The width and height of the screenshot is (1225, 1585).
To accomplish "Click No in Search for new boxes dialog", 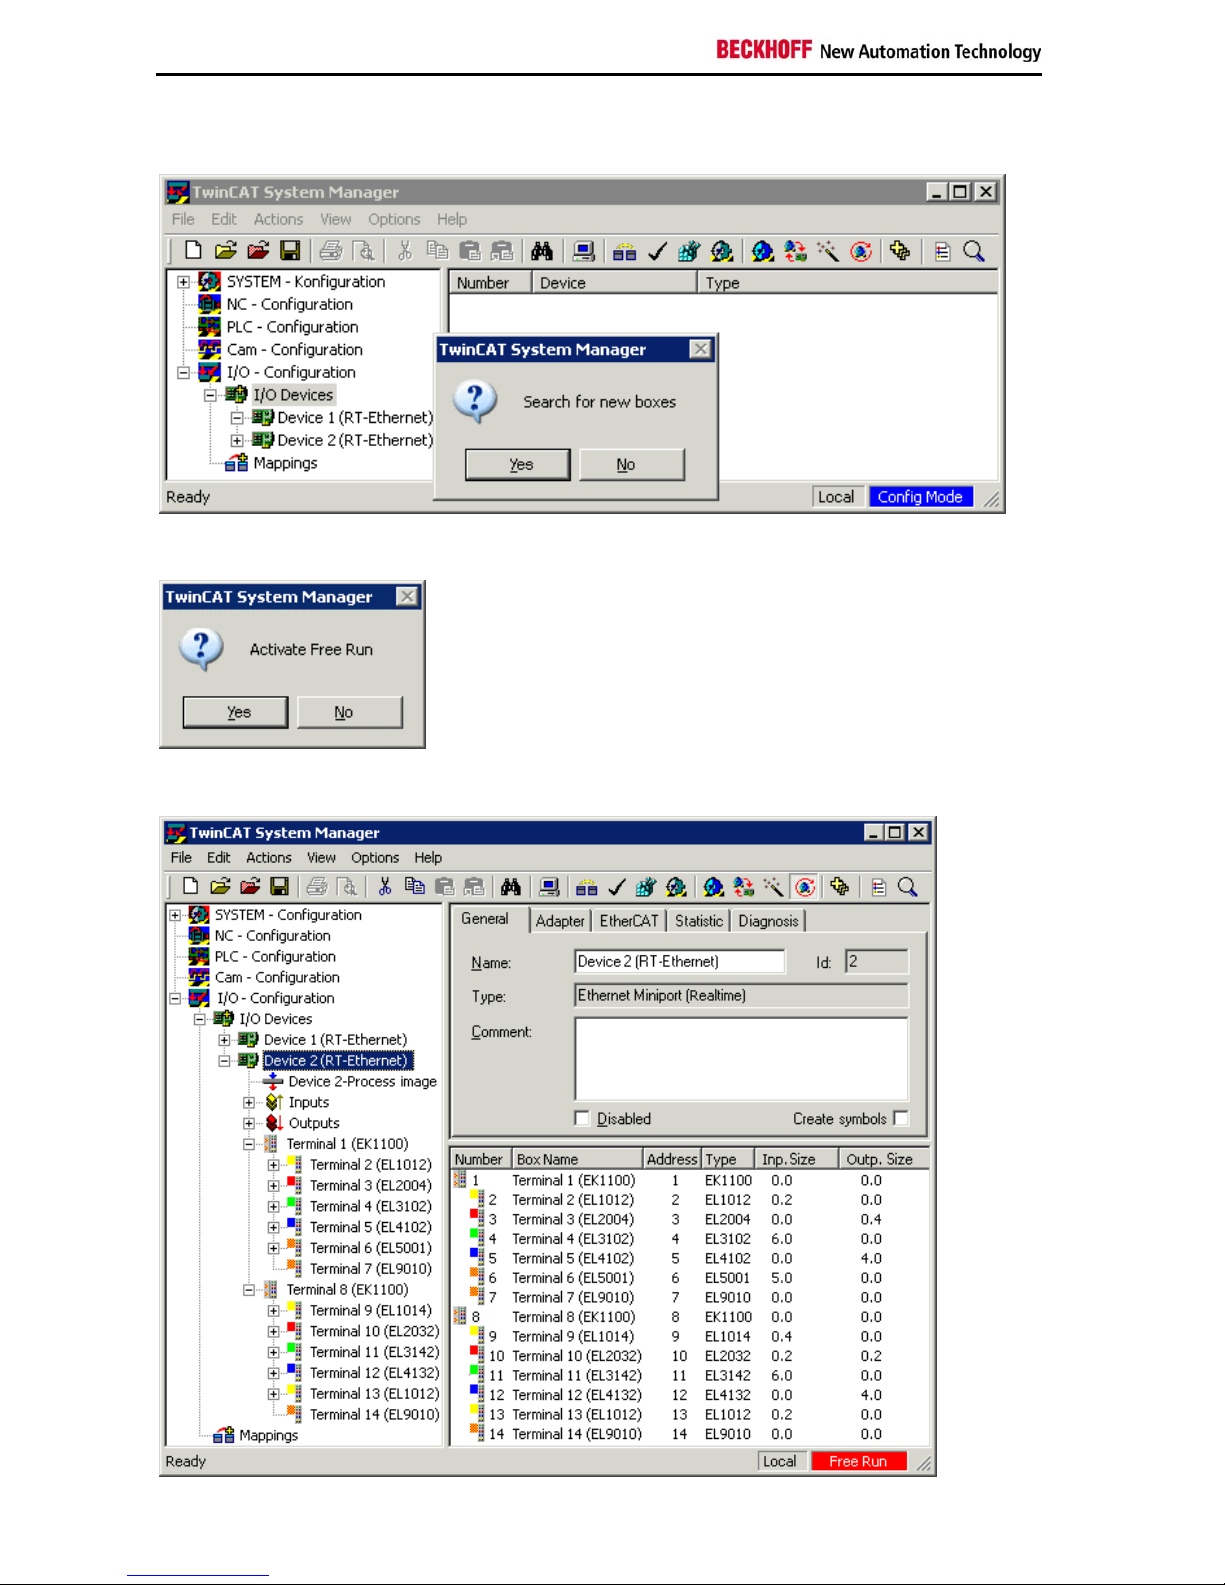I will pos(632,465).
